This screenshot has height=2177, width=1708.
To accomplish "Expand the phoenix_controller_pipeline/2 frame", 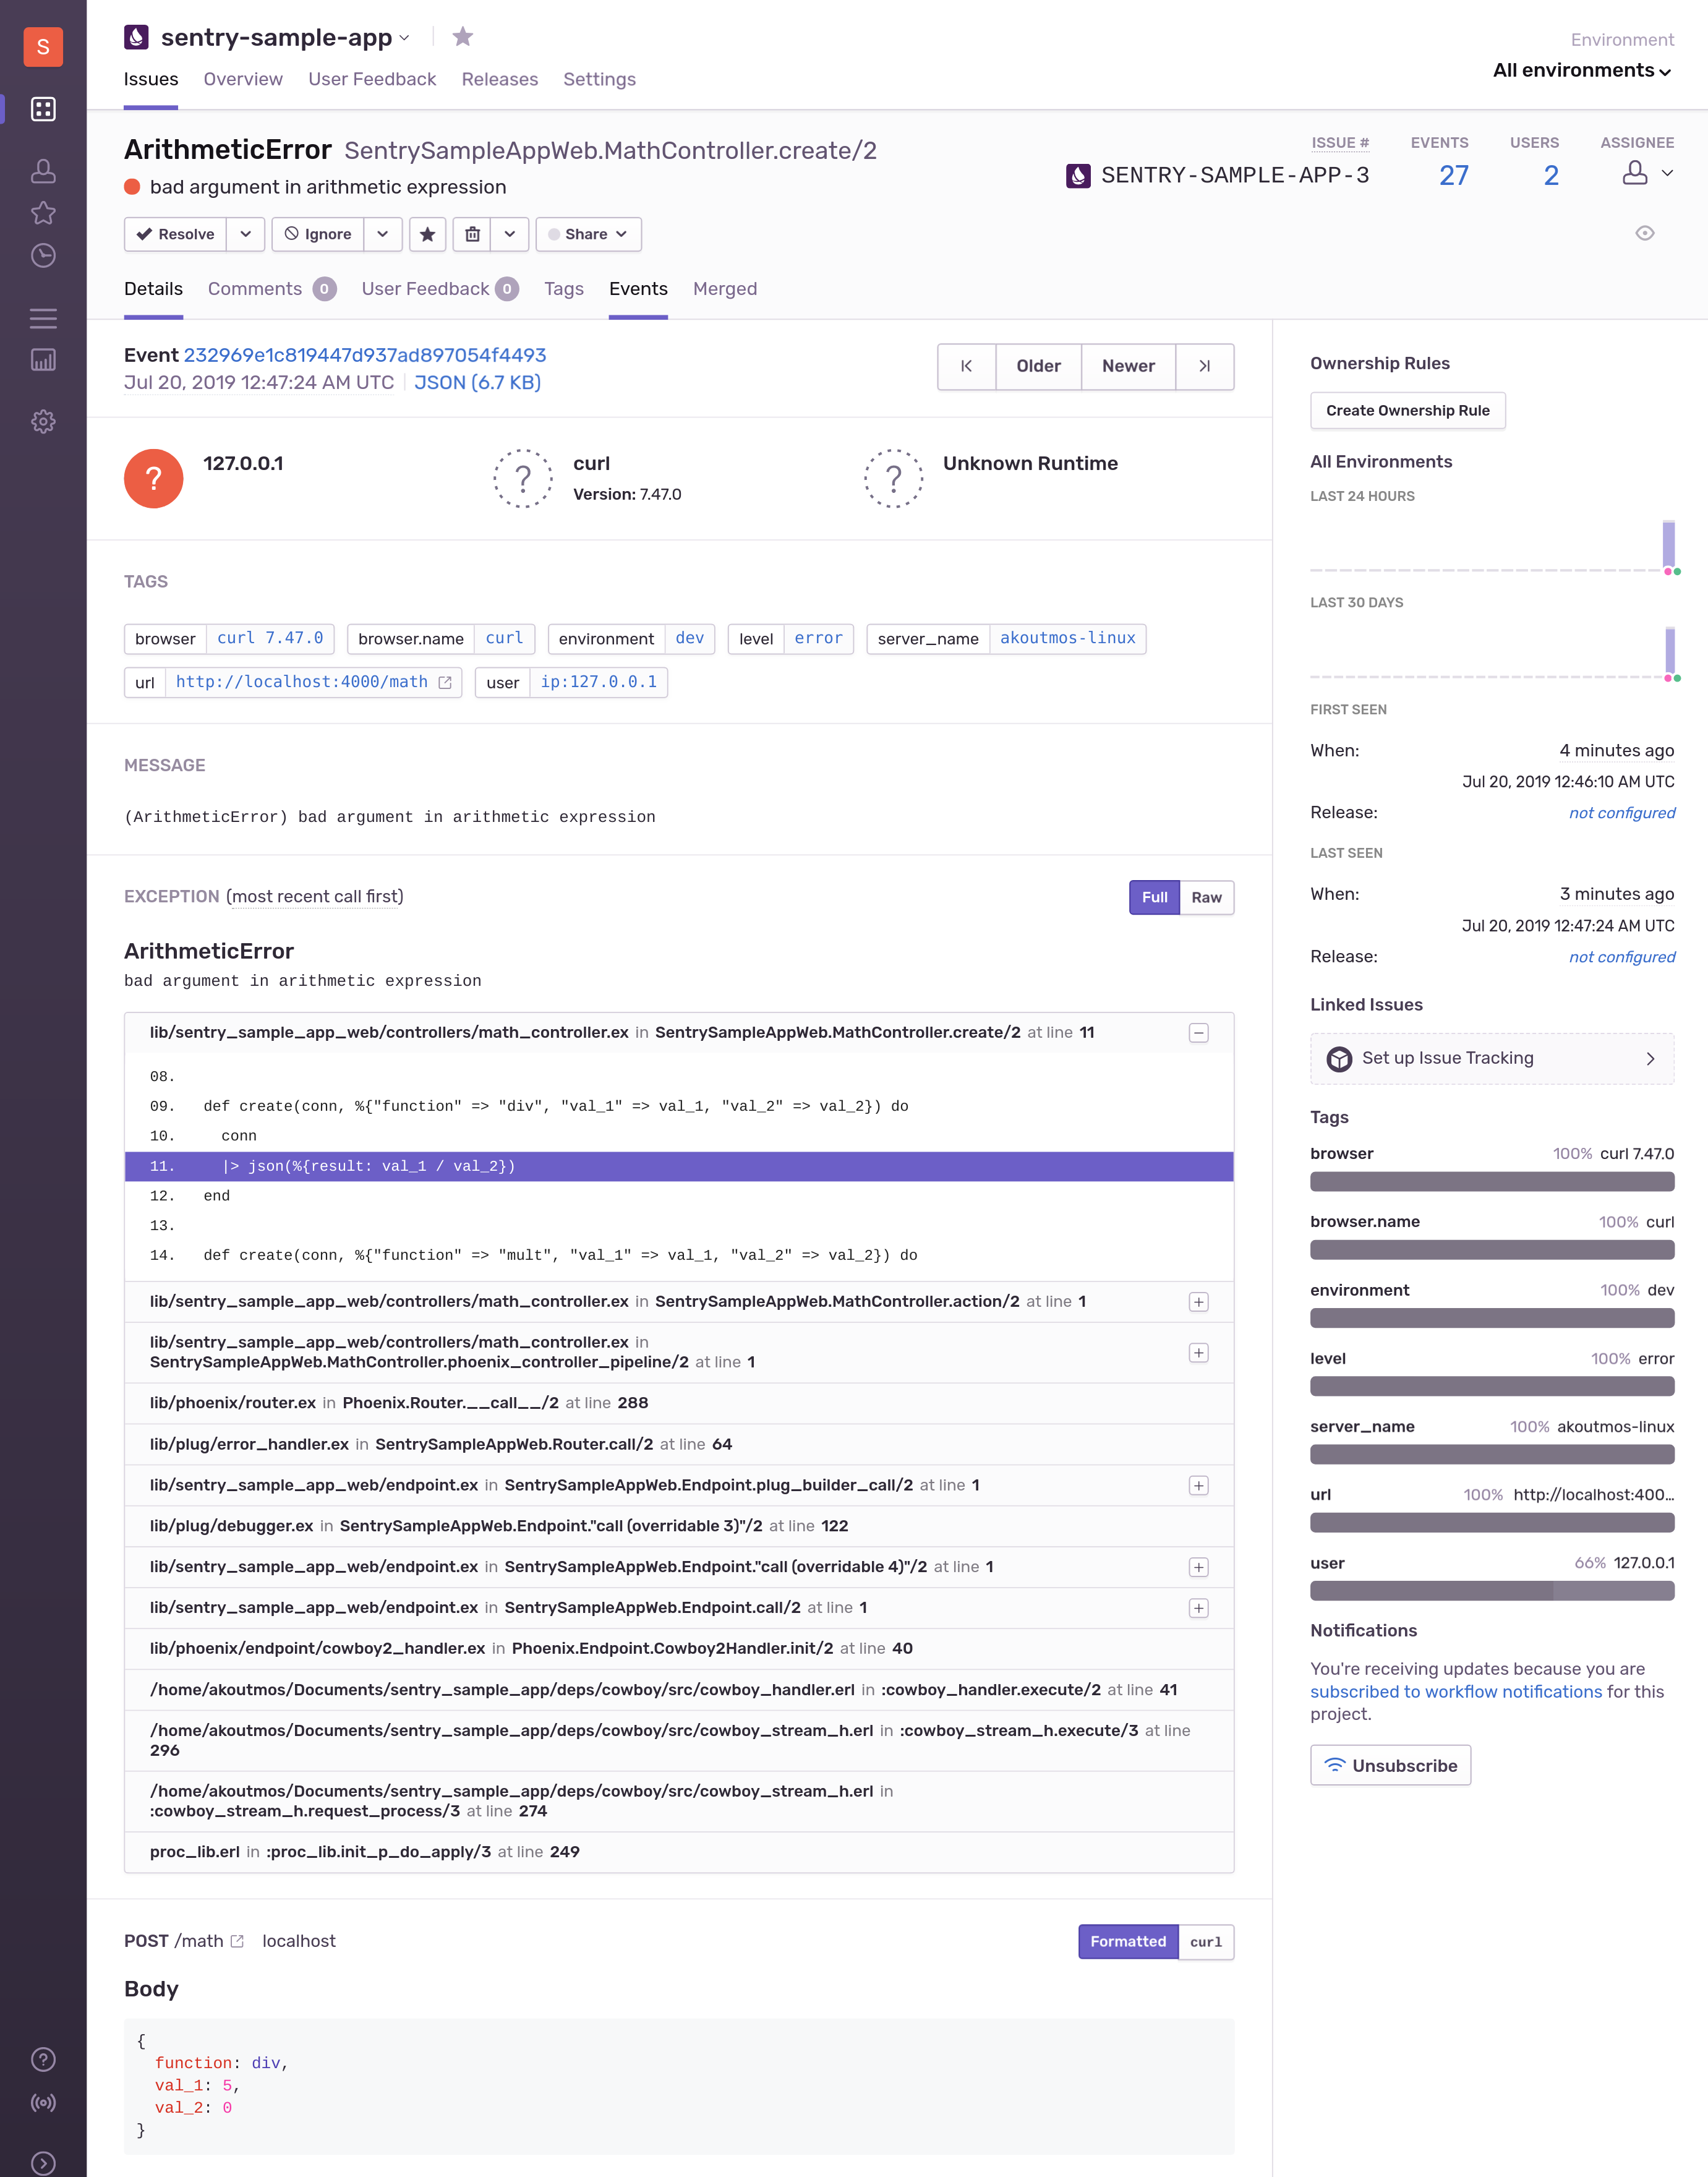I will click(x=1198, y=1352).
